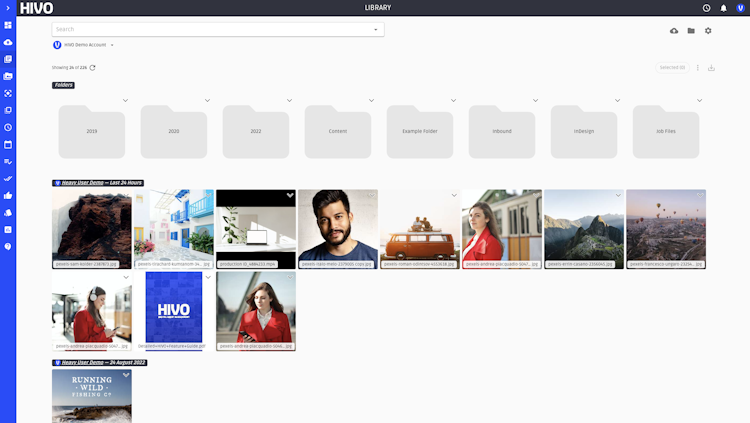This screenshot has width=750, height=423.
Task: Open the notifications bell
Action: (723, 8)
